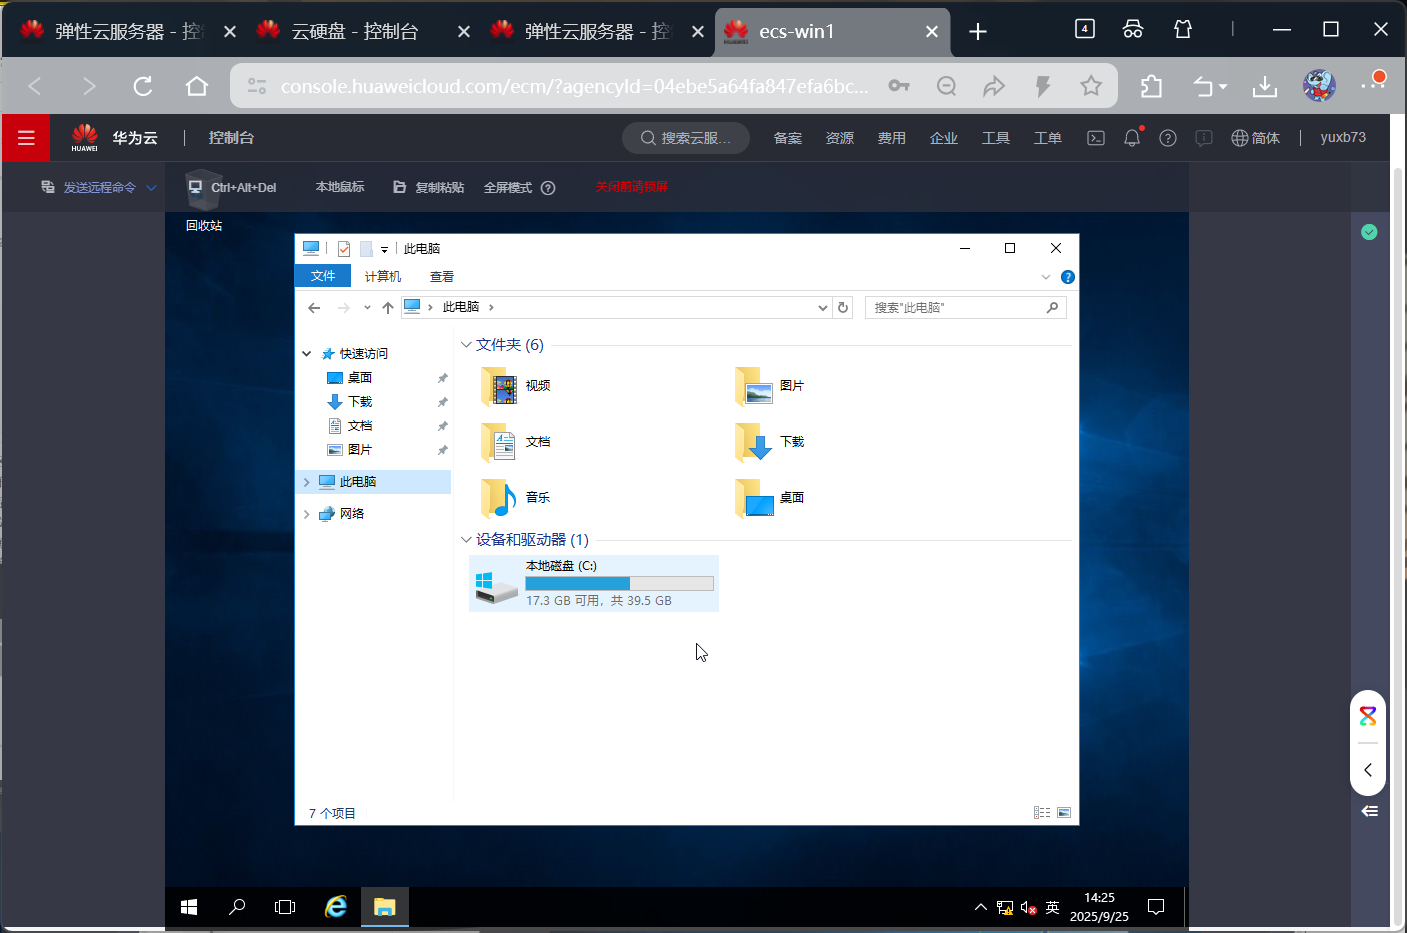Expand the 网络 tree node

coord(307,514)
